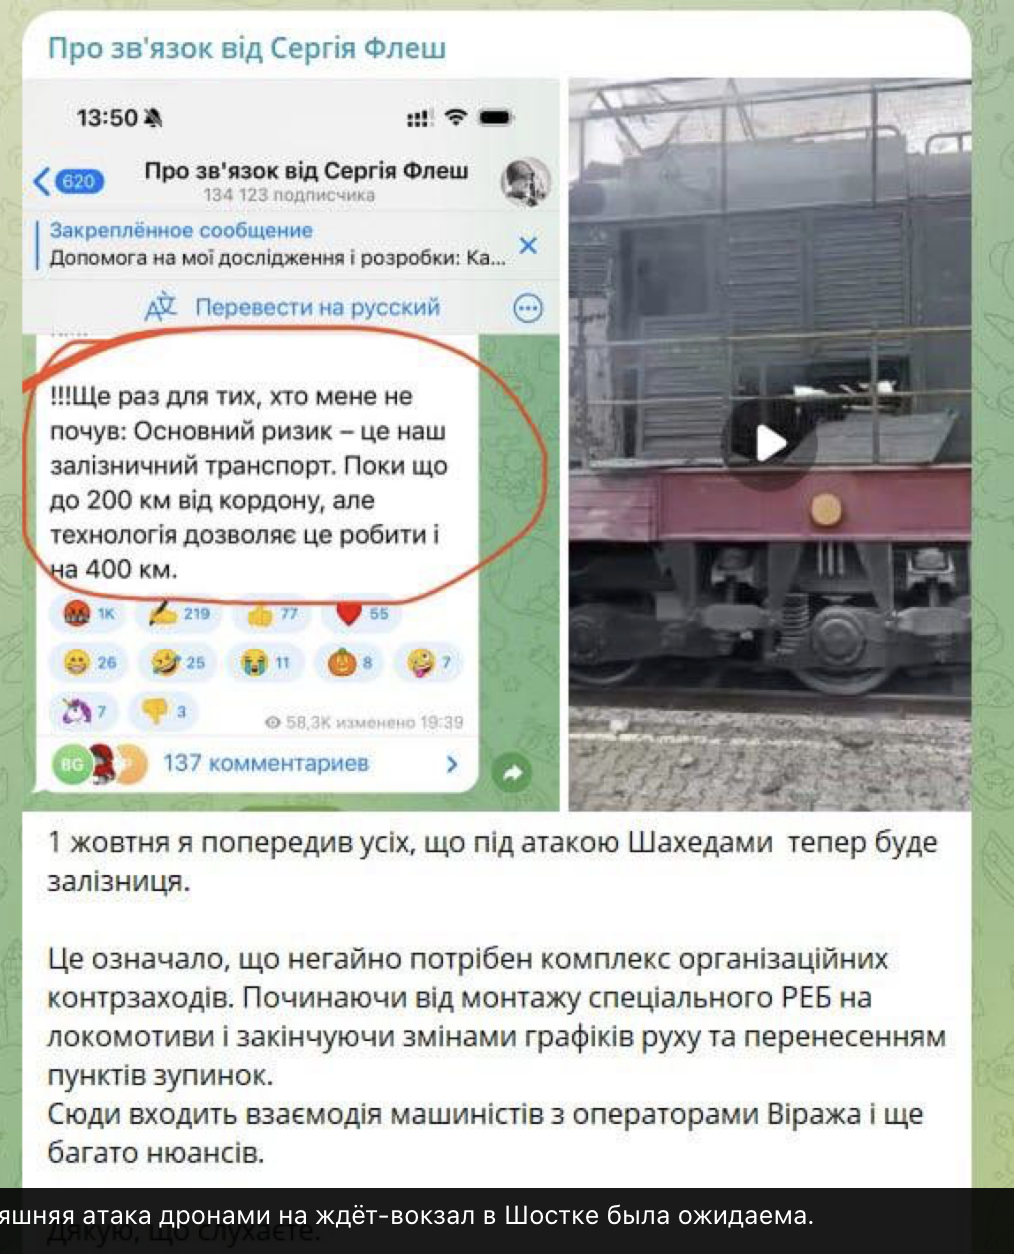
Task: Toggle the writing hand 219 reaction
Action: [180, 613]
